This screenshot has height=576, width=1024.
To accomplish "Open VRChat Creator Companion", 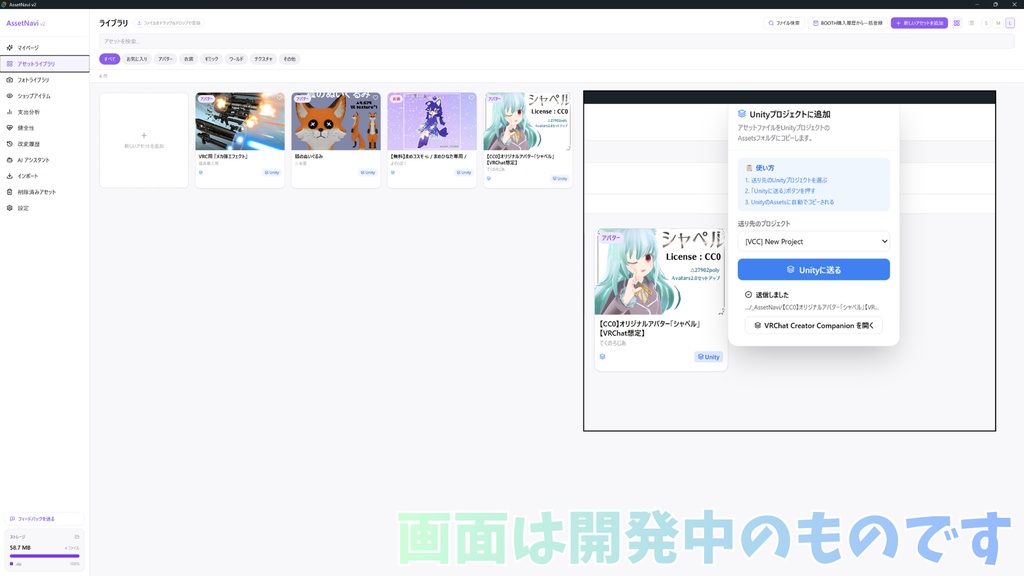I will [x=813, y=325].
